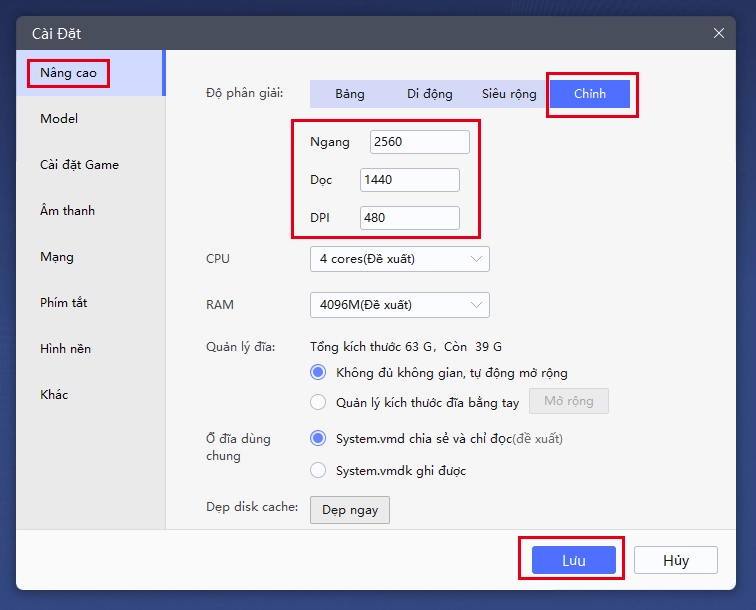Expand the RAM size dropdown
Image resolution: width=756 pixels, height=610 pixels.
pos(399,305)
